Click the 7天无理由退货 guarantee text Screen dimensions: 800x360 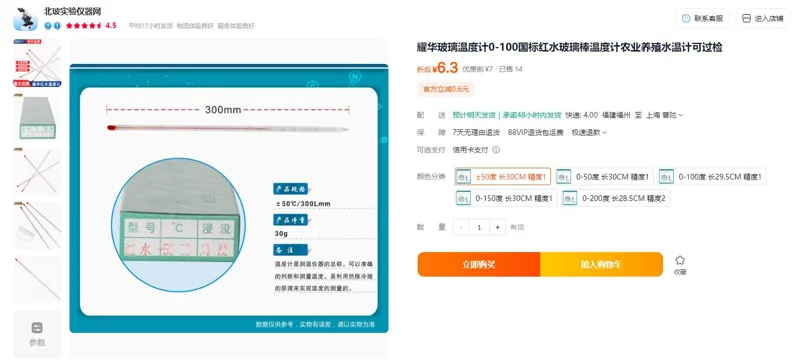pos(476,133)
